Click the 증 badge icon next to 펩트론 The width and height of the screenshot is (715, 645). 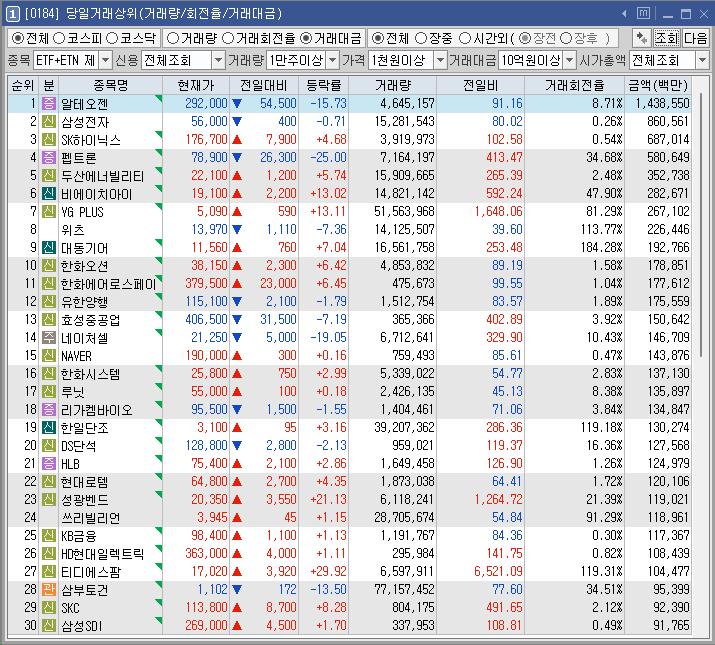(49, 157)
